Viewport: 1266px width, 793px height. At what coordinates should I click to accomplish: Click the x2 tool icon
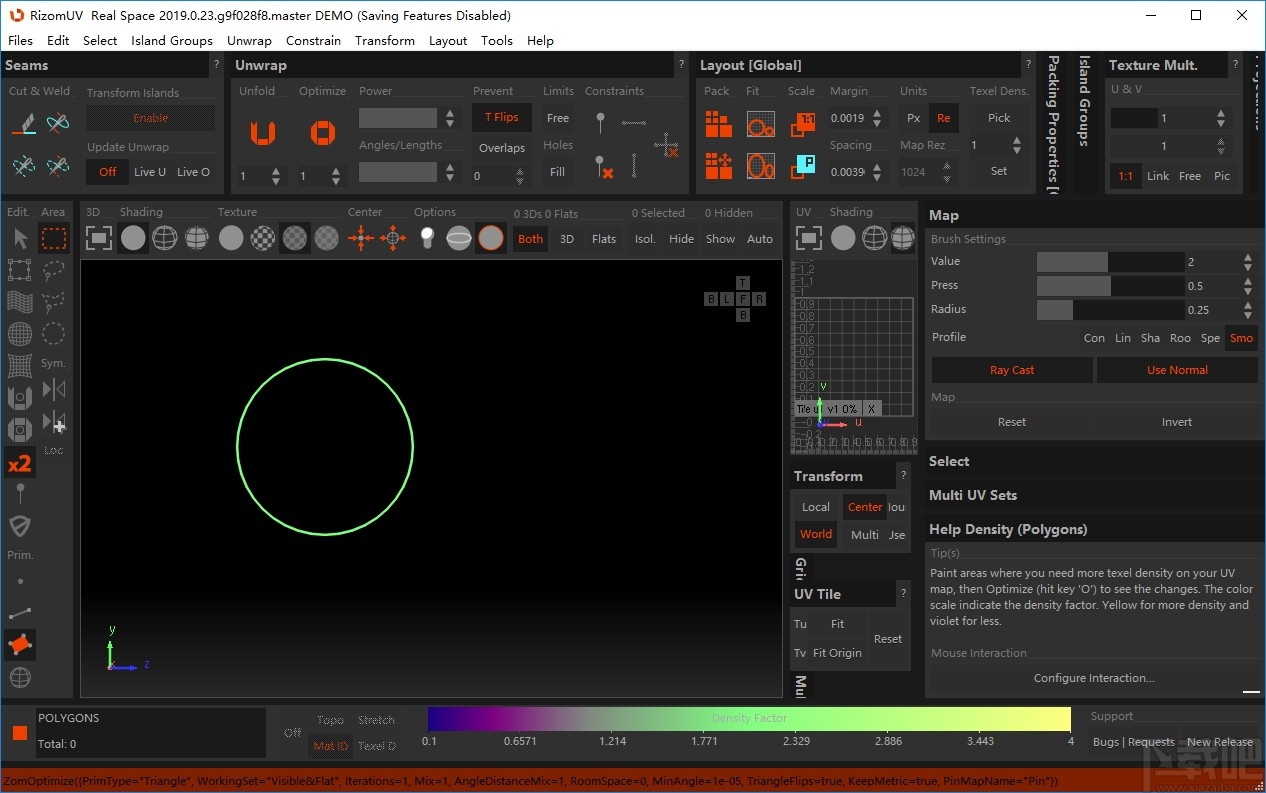pos(20,463)
